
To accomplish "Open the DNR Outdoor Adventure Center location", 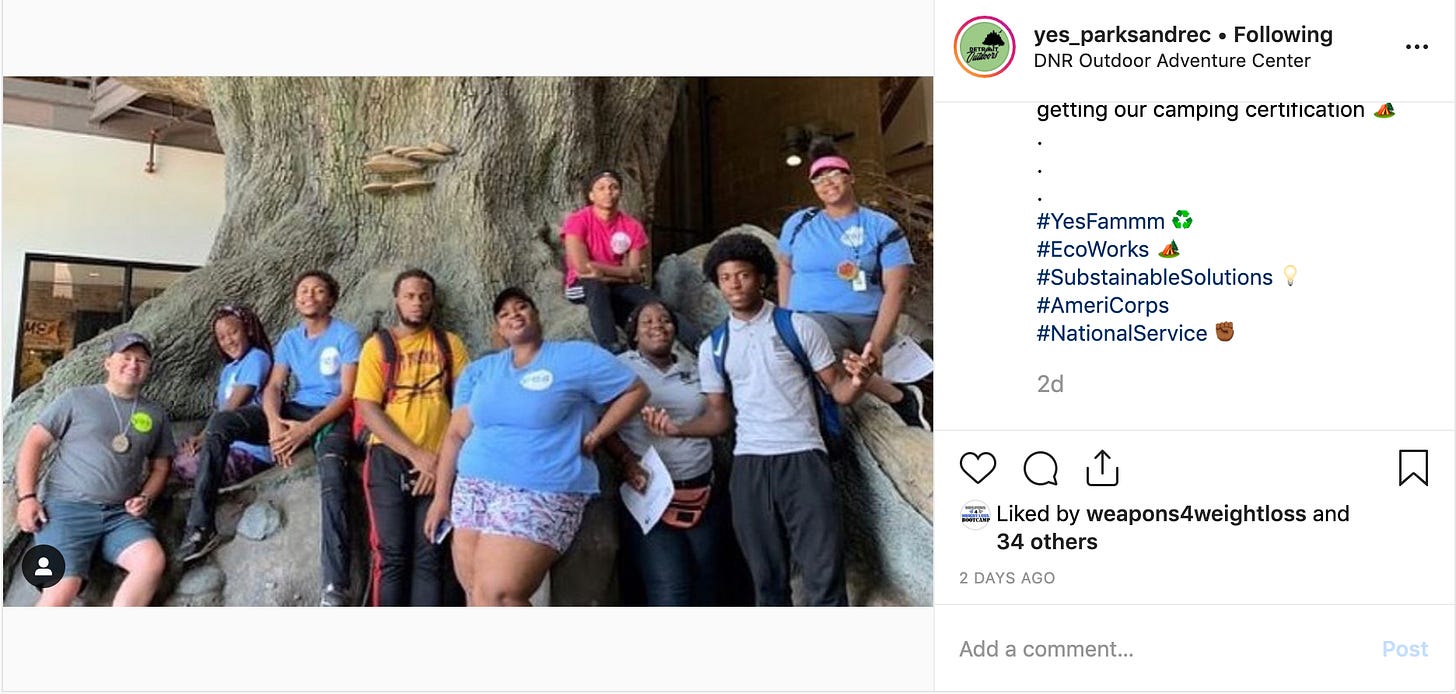I will tap(1172, 61).
